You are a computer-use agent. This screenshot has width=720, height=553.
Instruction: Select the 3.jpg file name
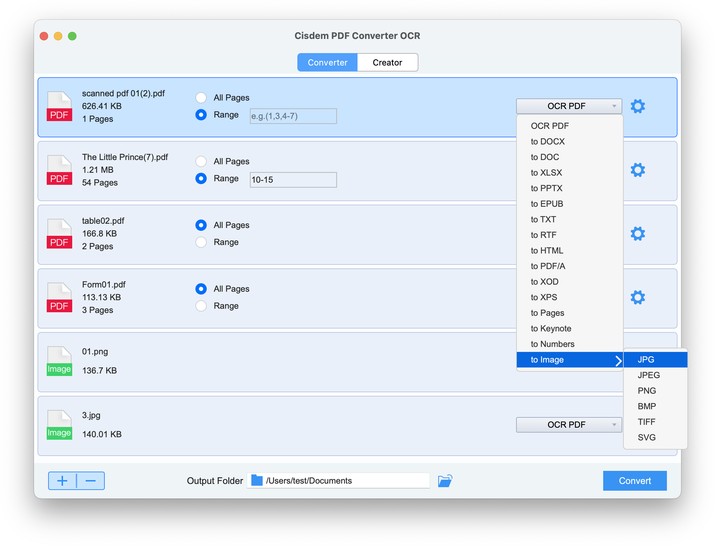(91, 418)
